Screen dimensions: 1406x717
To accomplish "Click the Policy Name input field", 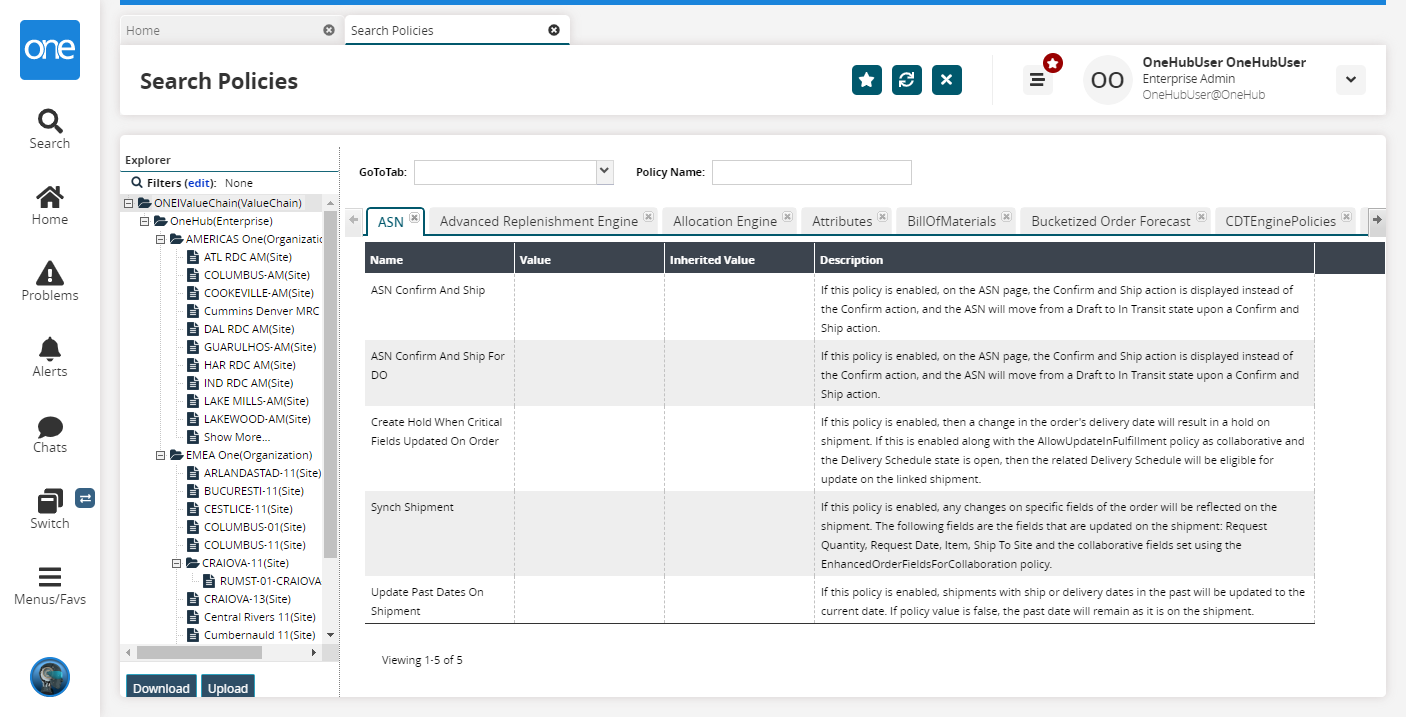I will coord(811,172).
